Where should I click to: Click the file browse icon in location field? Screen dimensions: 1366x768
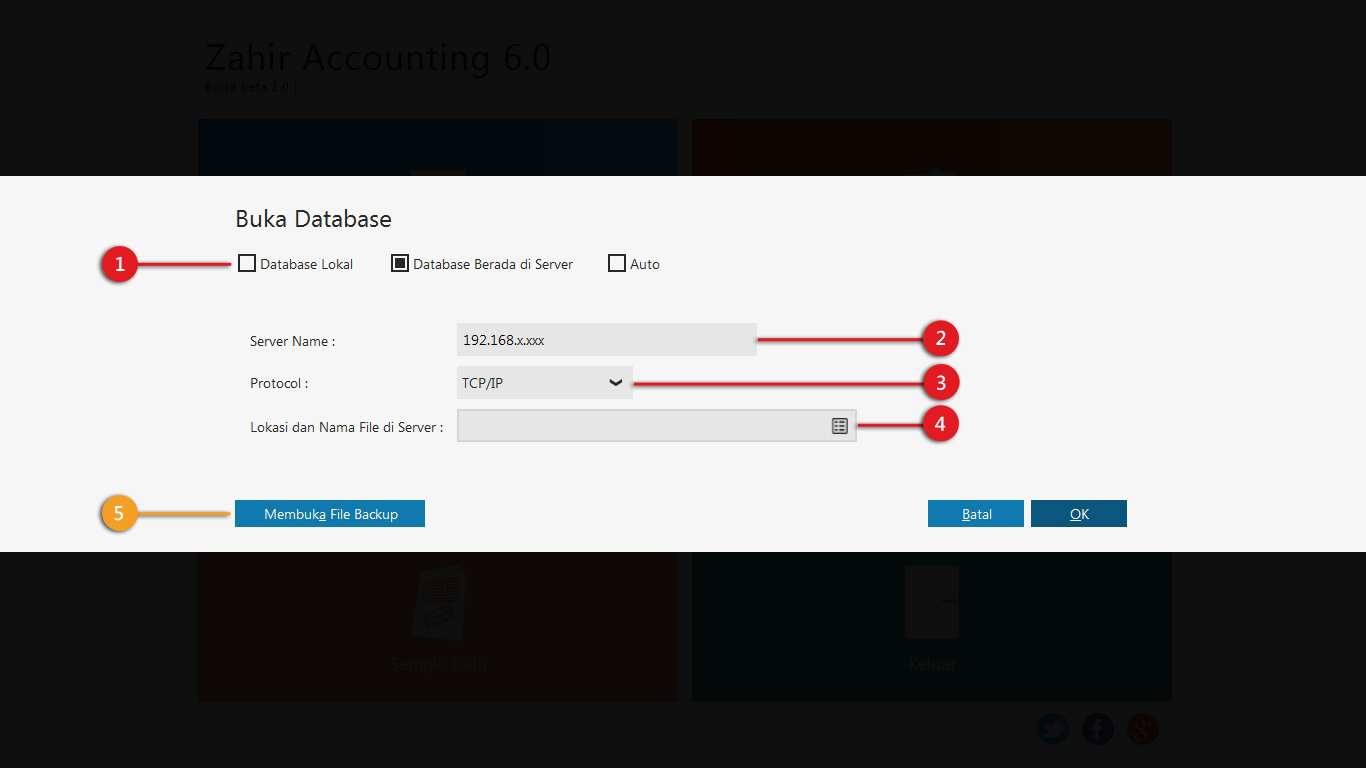pos(839,426)
